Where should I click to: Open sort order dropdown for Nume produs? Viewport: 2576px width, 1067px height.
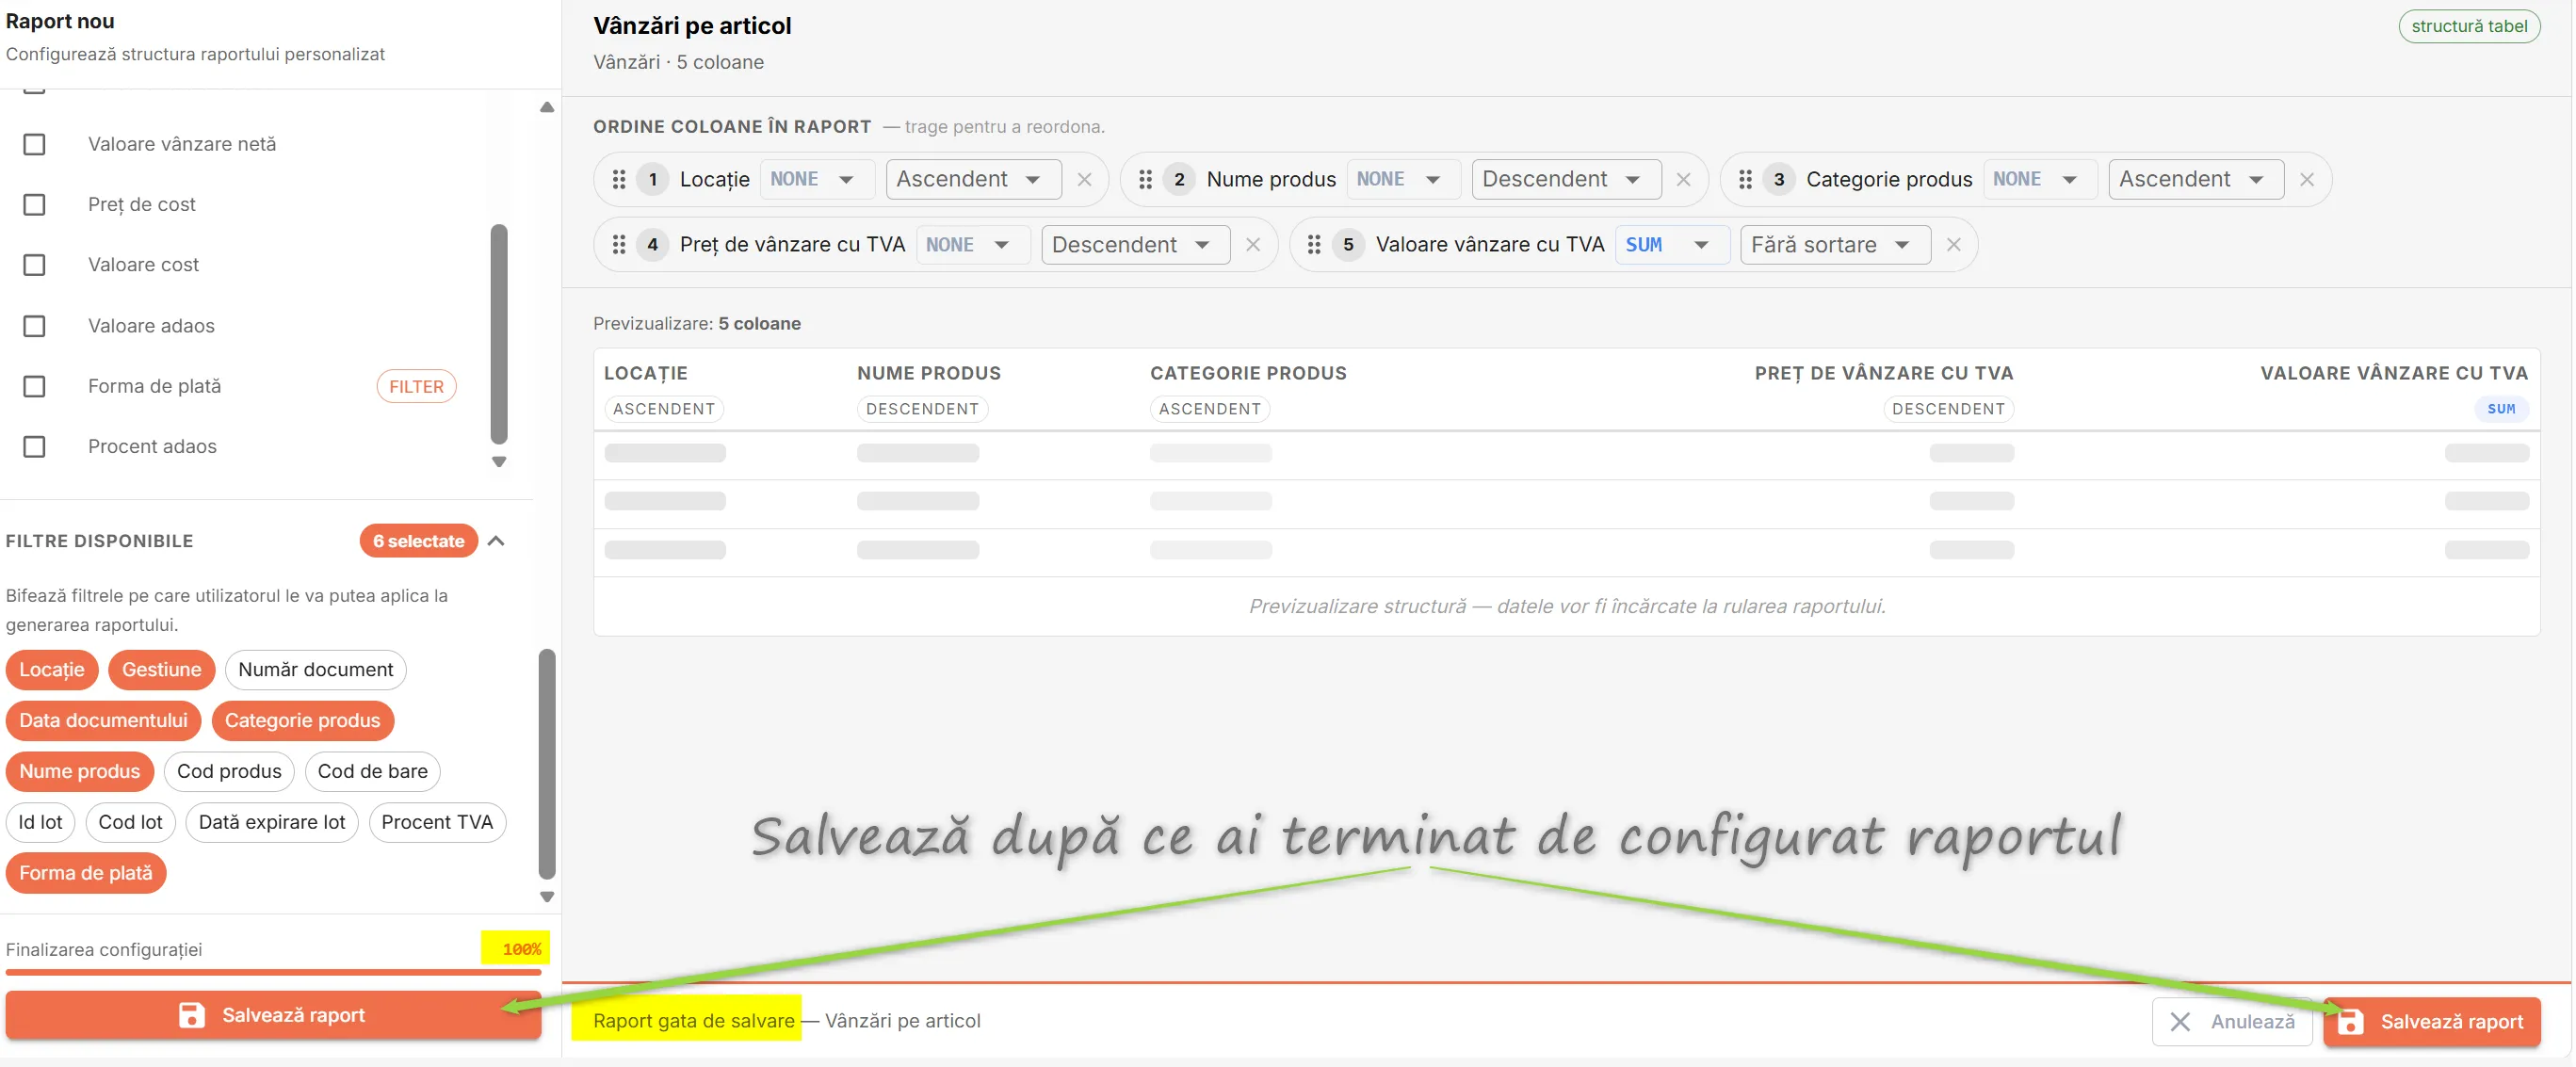pos(1566,180)
